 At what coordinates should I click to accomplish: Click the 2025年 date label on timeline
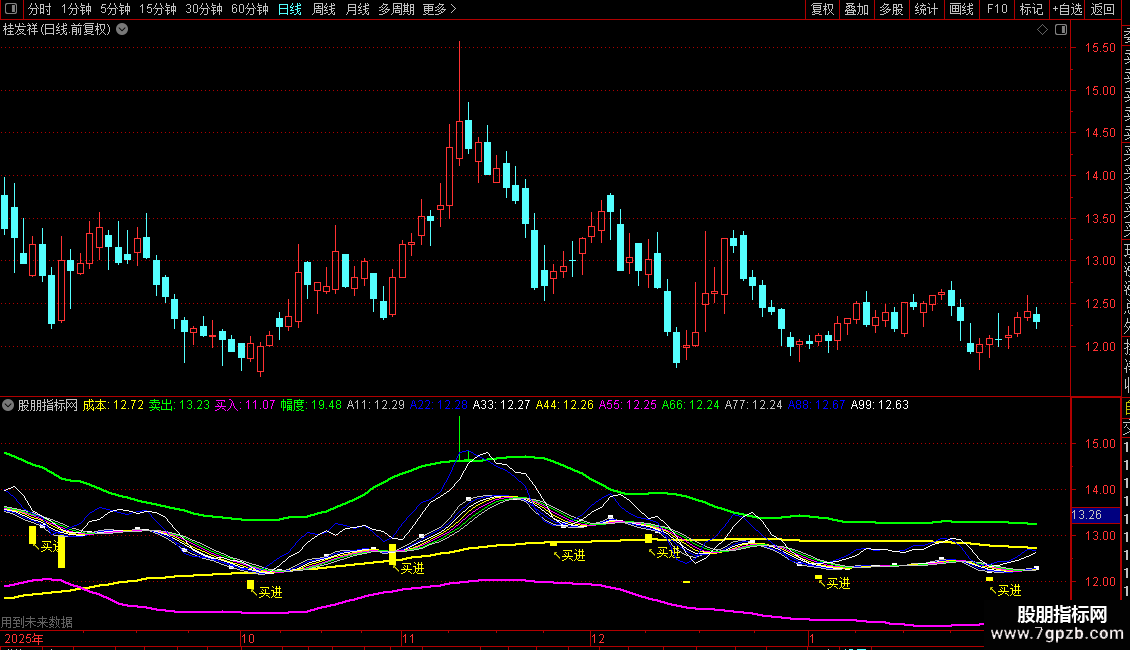(x=24, y=639)
